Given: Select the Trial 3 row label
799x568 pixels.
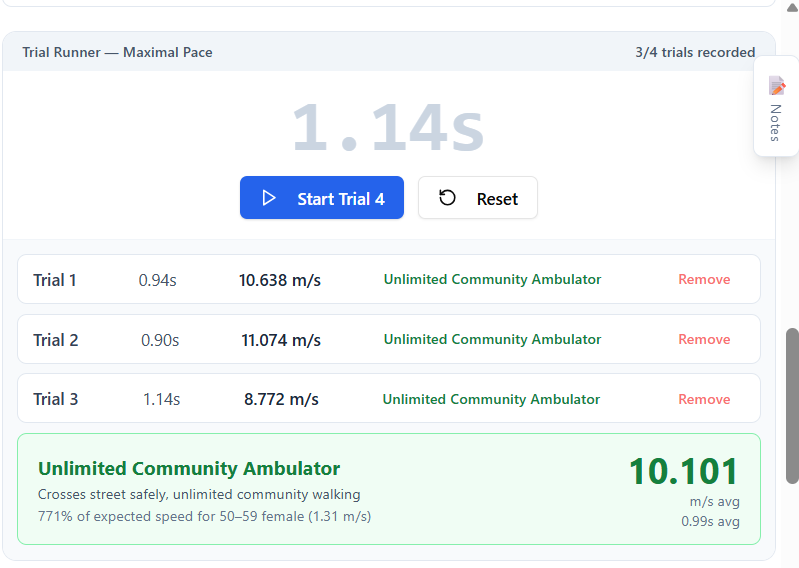Looking at the screenshot, I should click(56, 399).
